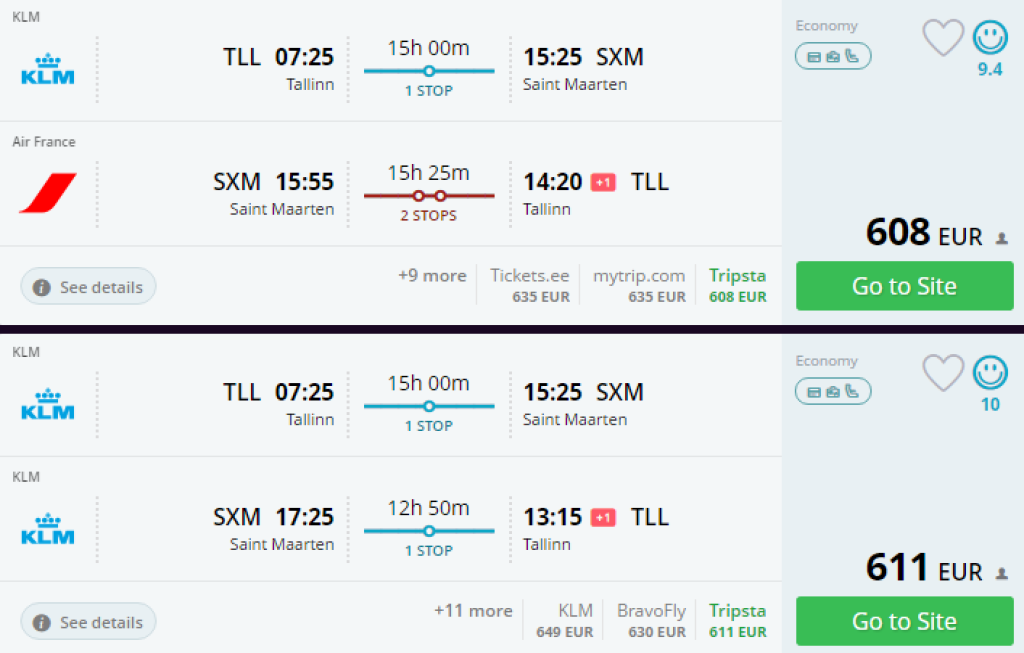This screenshot has height=653, width=1024.
Task: Click the amenities icons in second result
Action: pyautogui.click(x=833, y=391)
